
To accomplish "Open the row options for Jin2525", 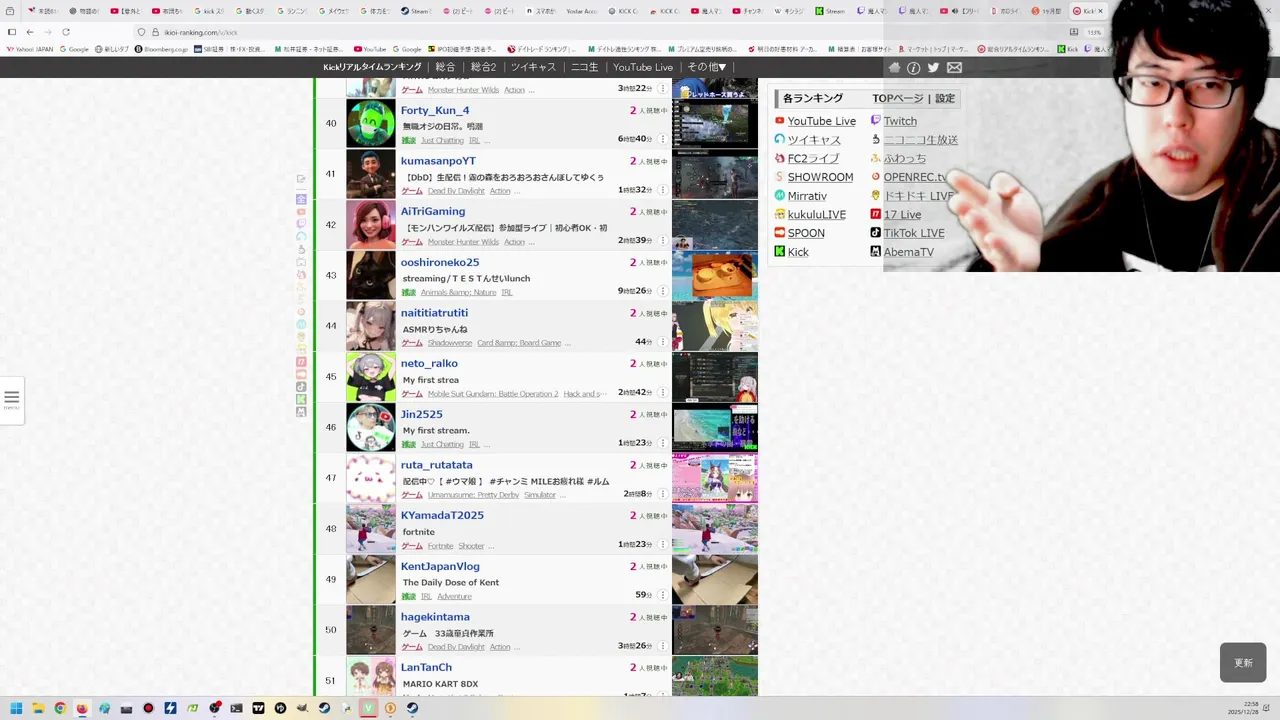I will click(662, 443).
